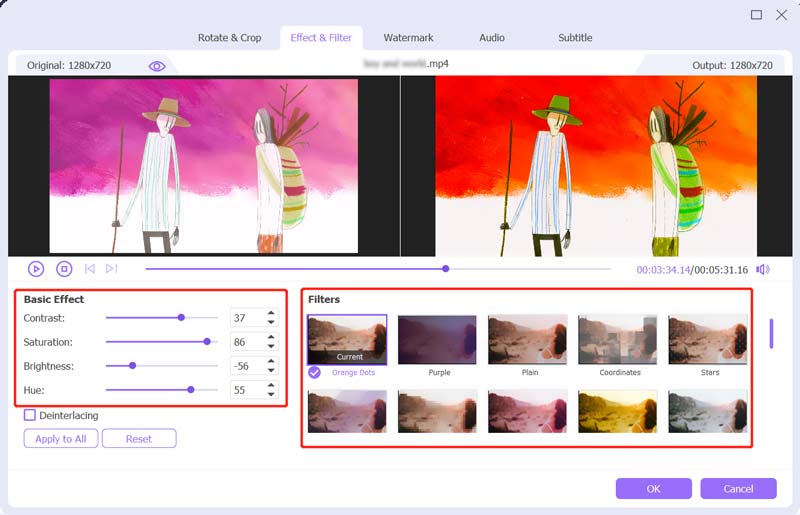Click the Brightness value field
Image resolution: width=800 pixels, height=515 pixels.
(x=248, y=365)
